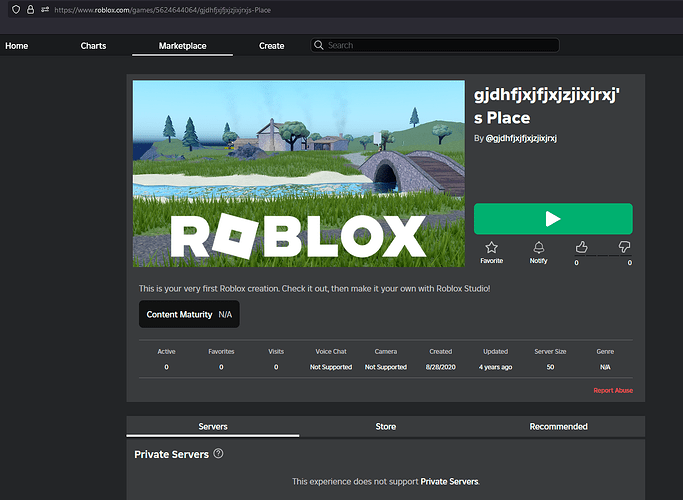This screenshot has height=500, width=683.
Task: Click the Notify bell icon
Action: [x=539, y=247]
